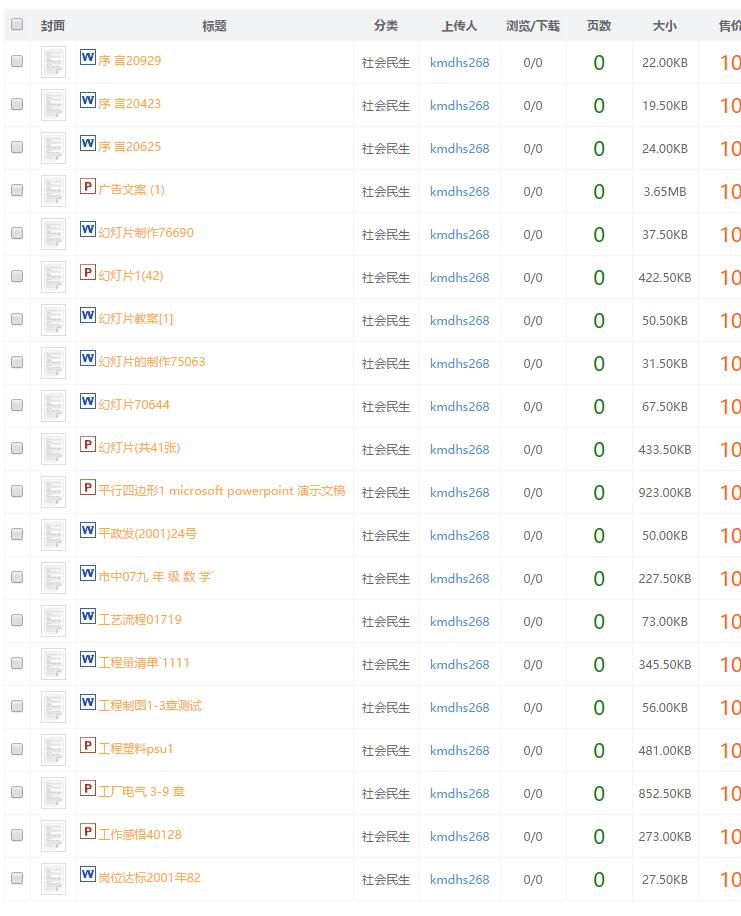Viewport: 741px width, 916px height.
Task: Click the Word icon beside 岗位达标2001年82
Action: tap(88, 875)
